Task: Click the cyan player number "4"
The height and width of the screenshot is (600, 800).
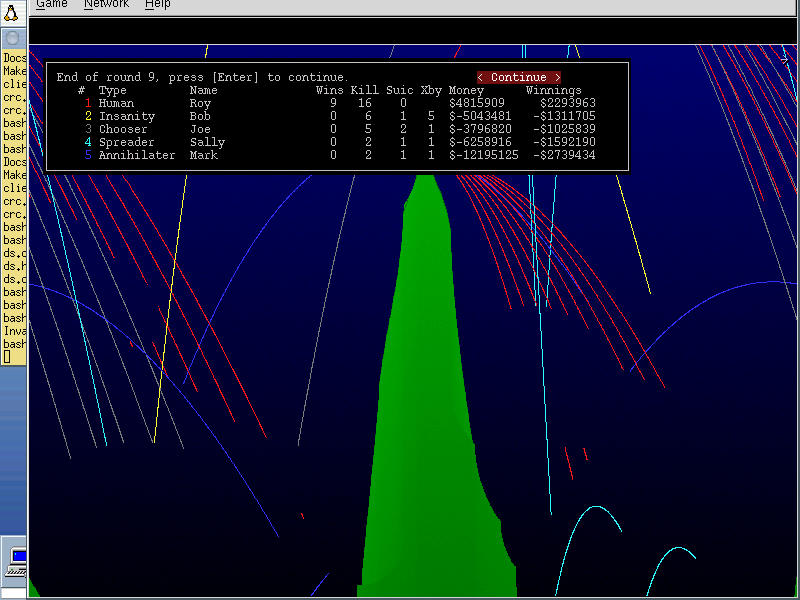Action: [88, 142]
